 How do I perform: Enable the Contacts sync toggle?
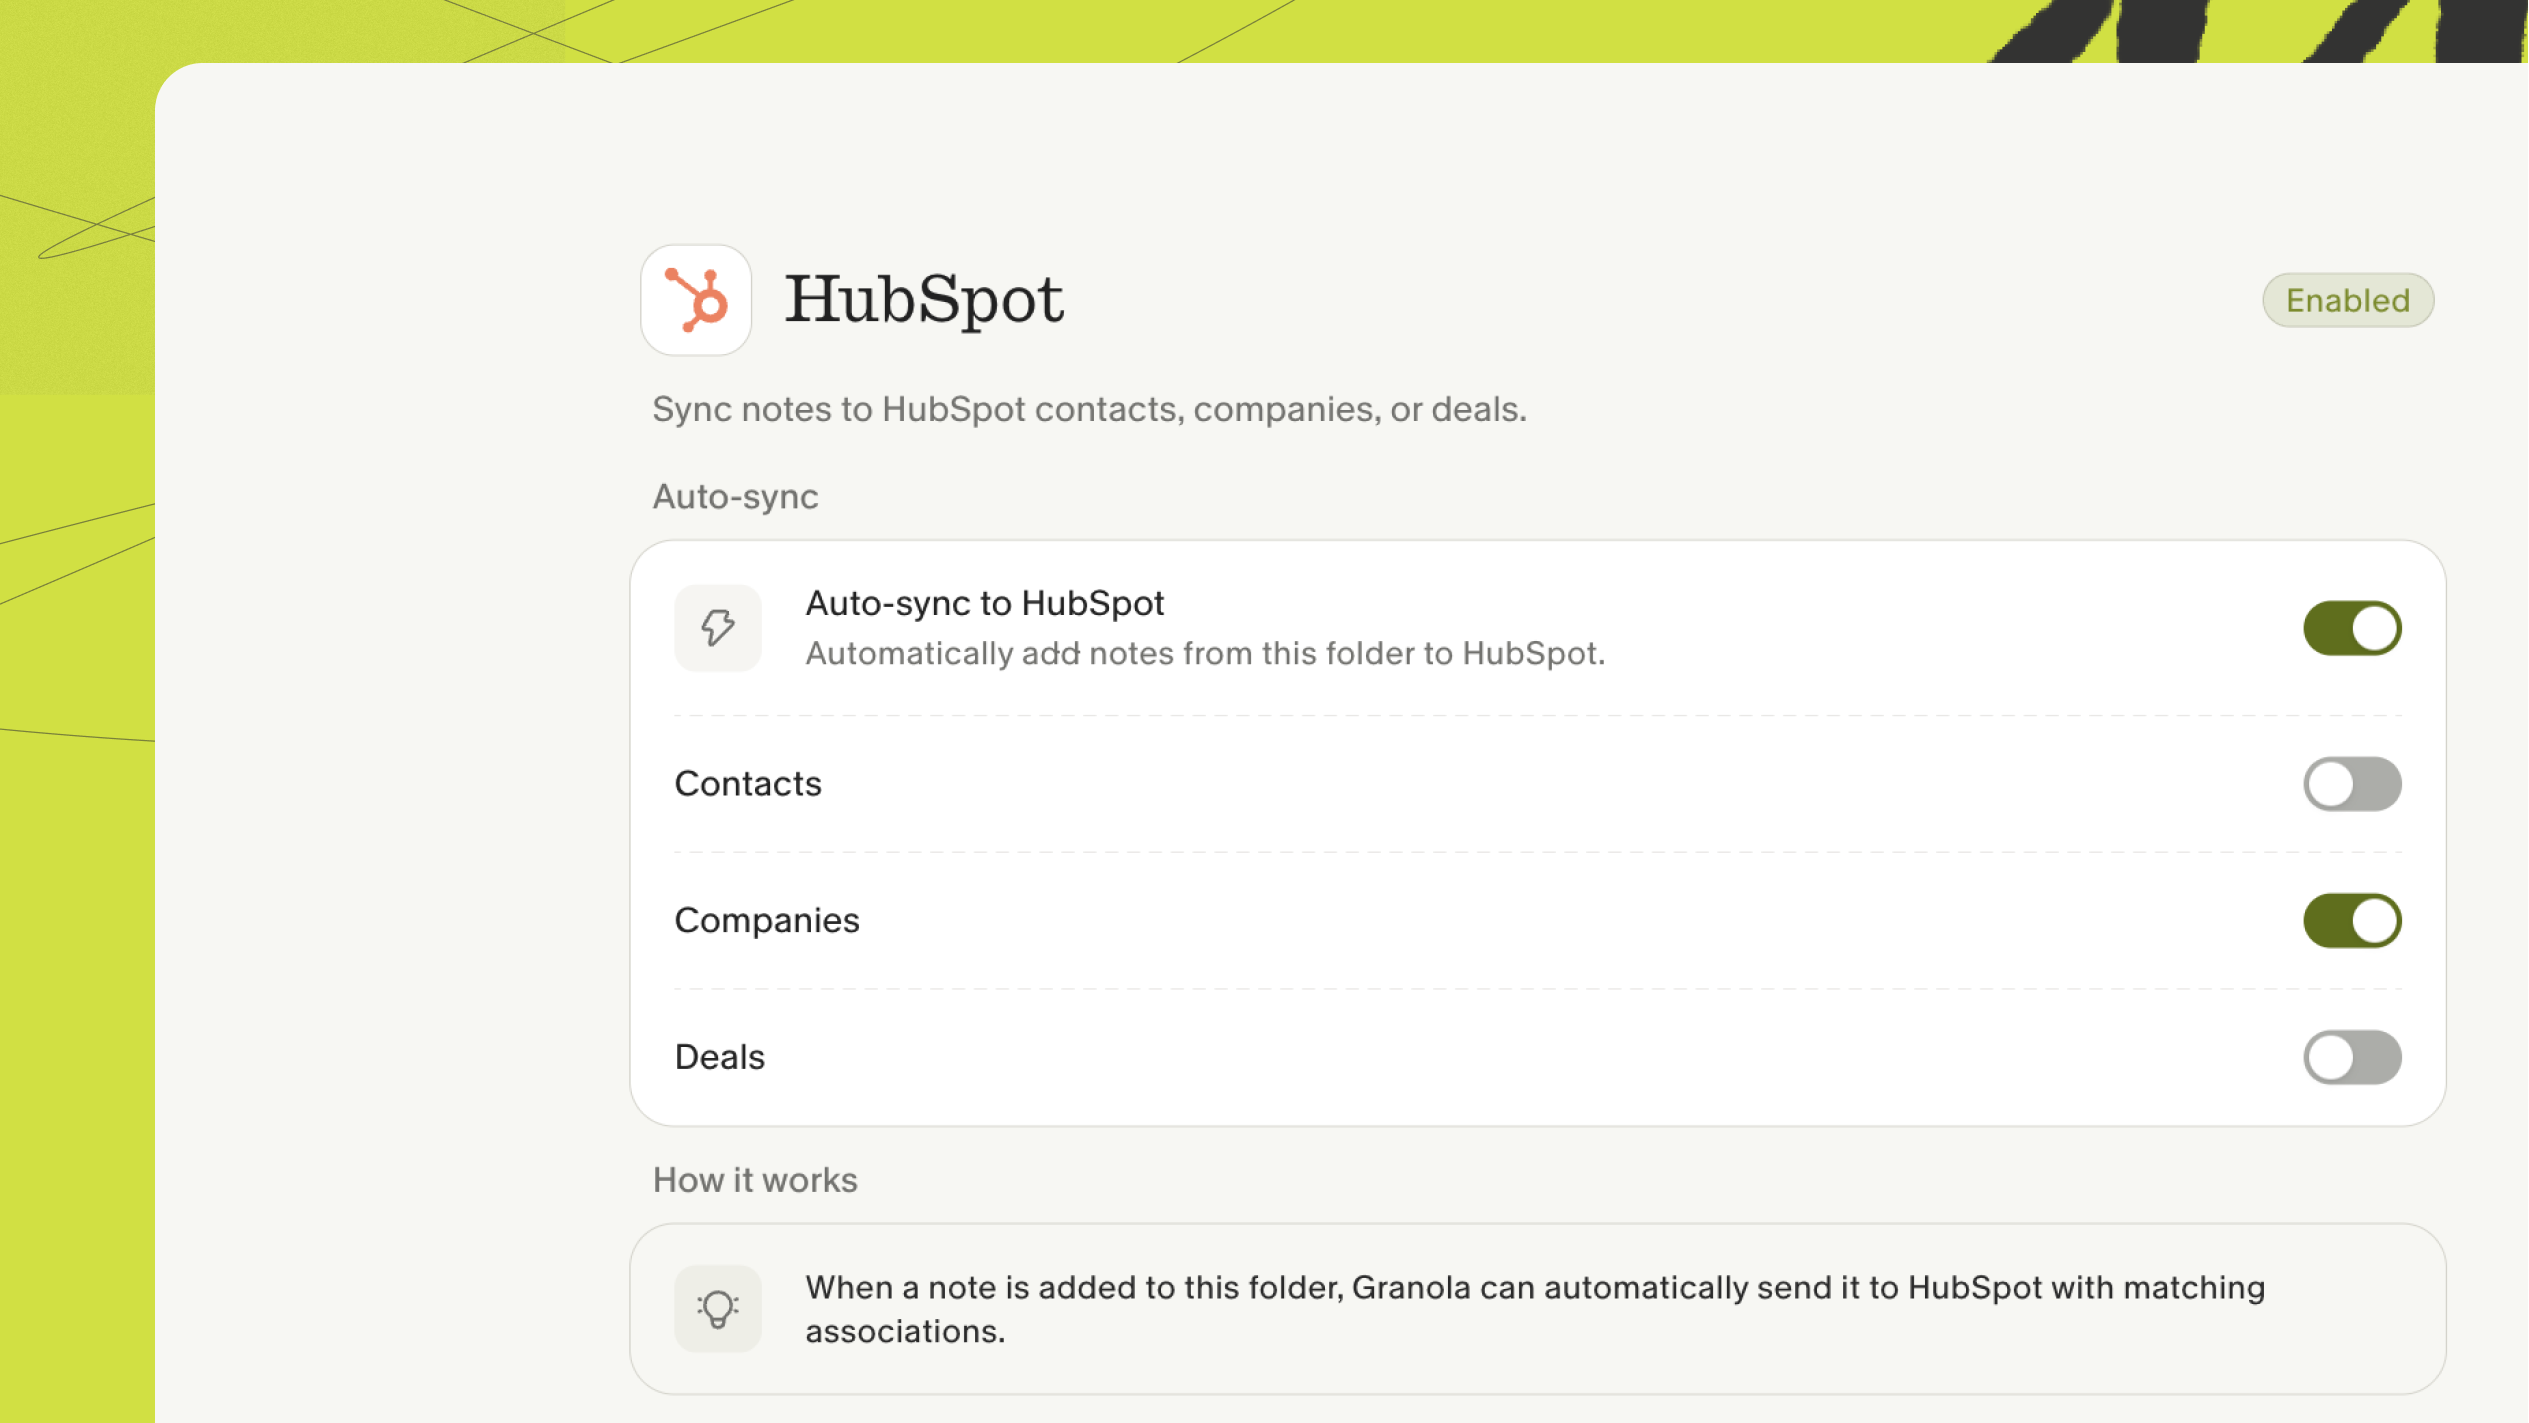pos(2352,784)
